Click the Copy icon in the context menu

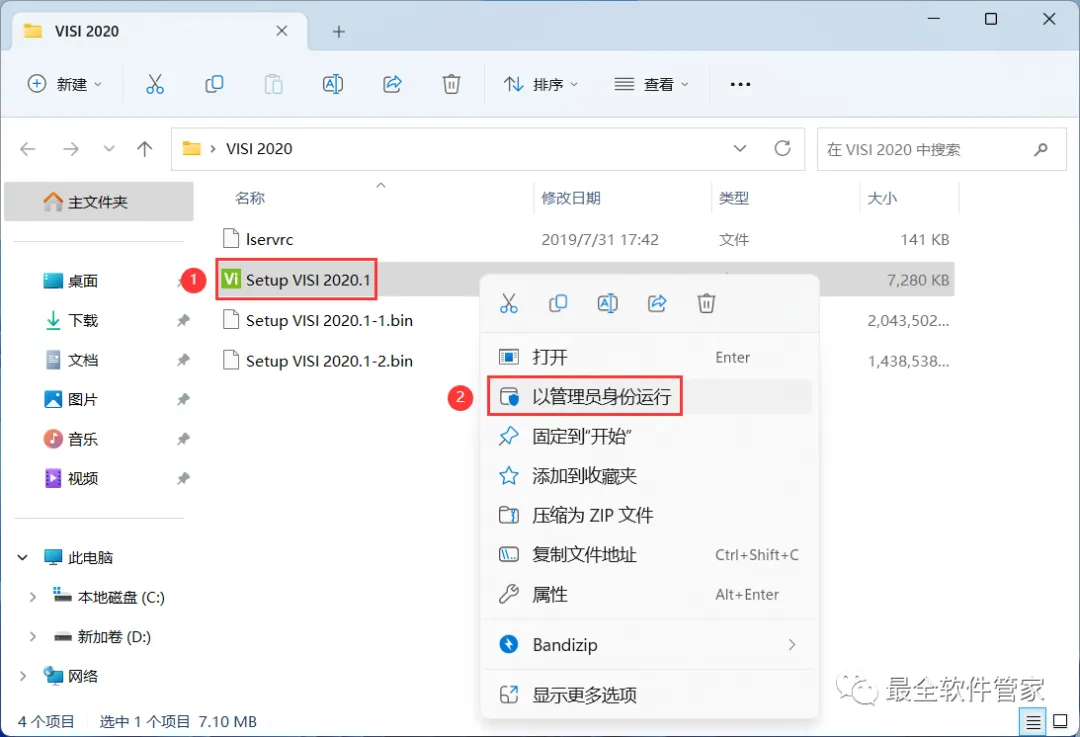click(x=558, y=303)
